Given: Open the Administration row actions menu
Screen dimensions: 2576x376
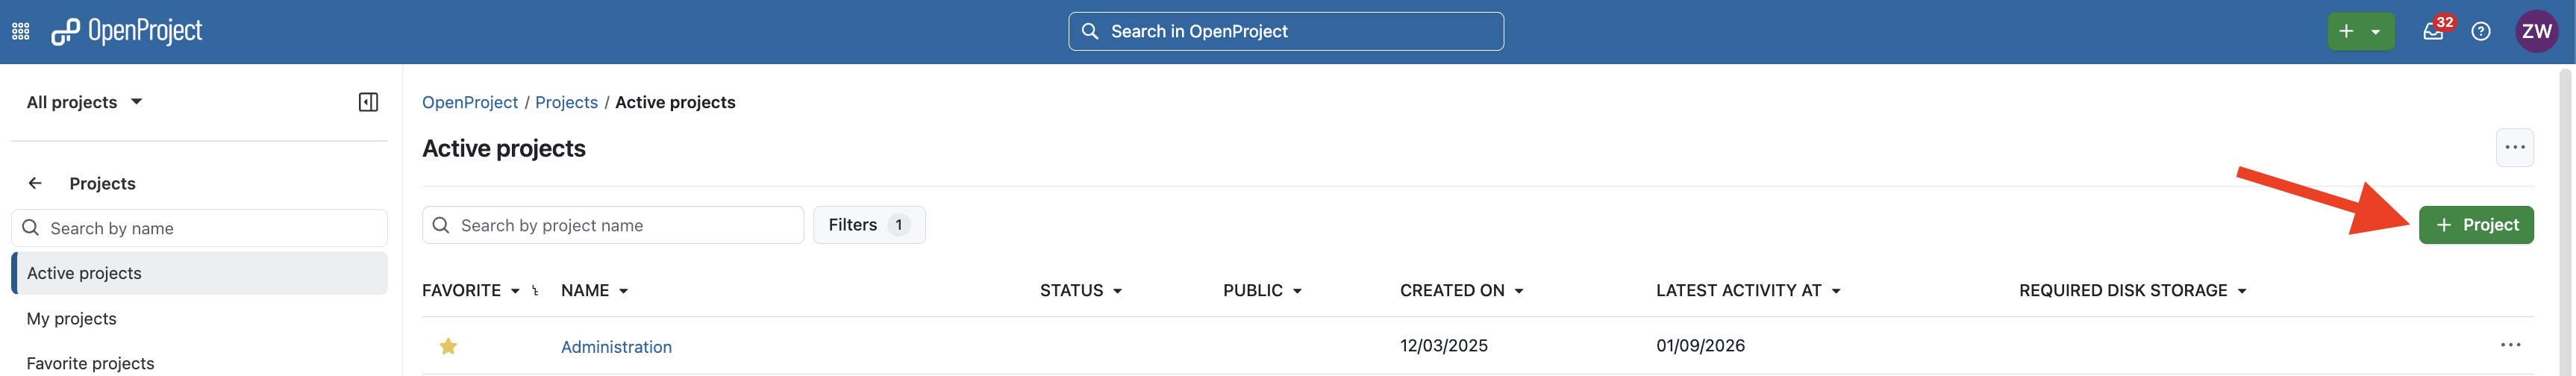Looking at the screenshot, I should [x=2510, y=345].
